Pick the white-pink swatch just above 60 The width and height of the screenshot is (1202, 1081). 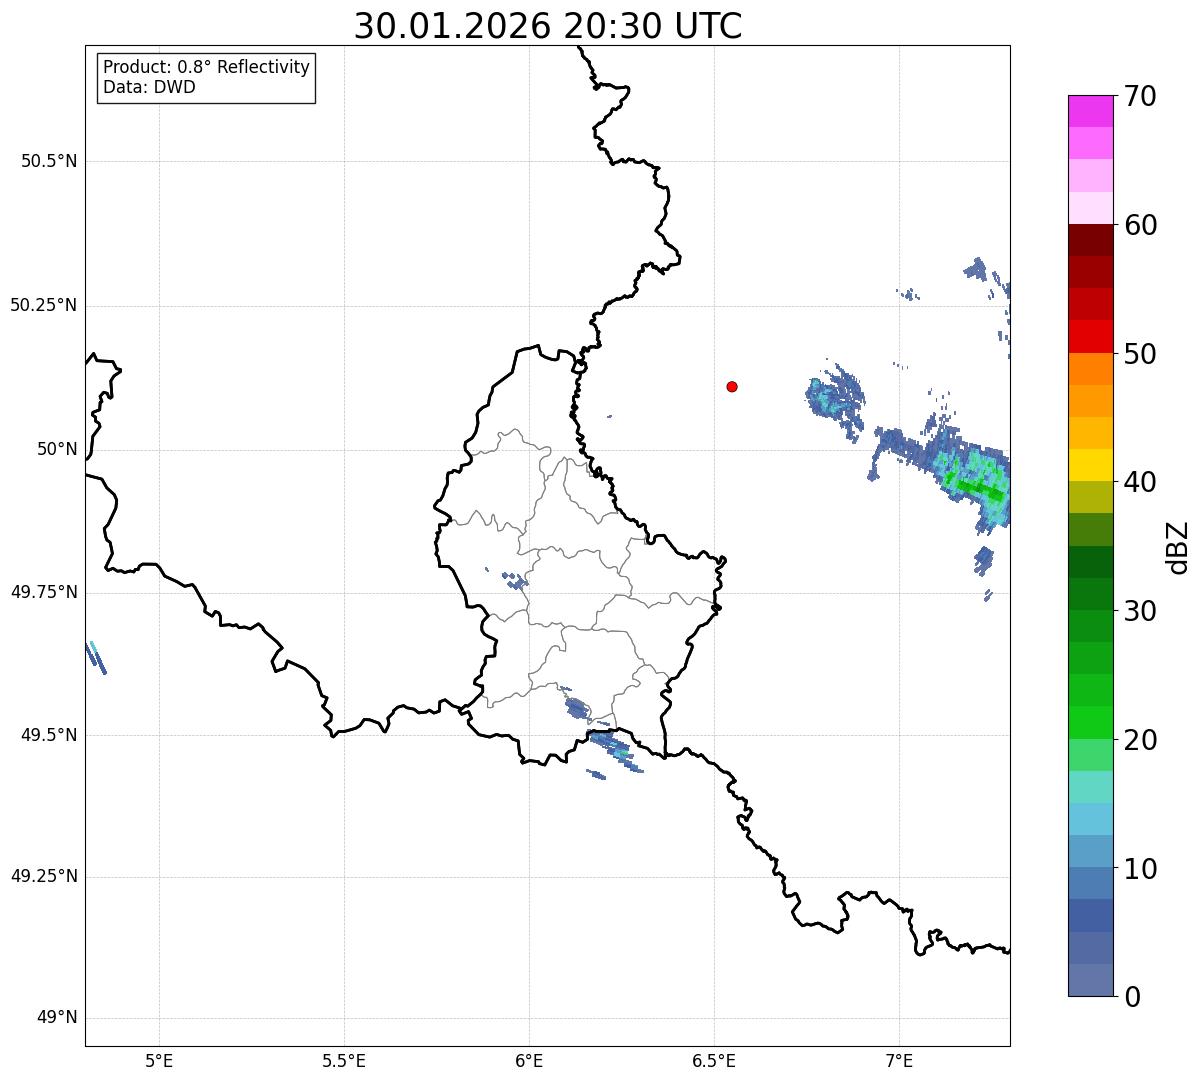1090,208
